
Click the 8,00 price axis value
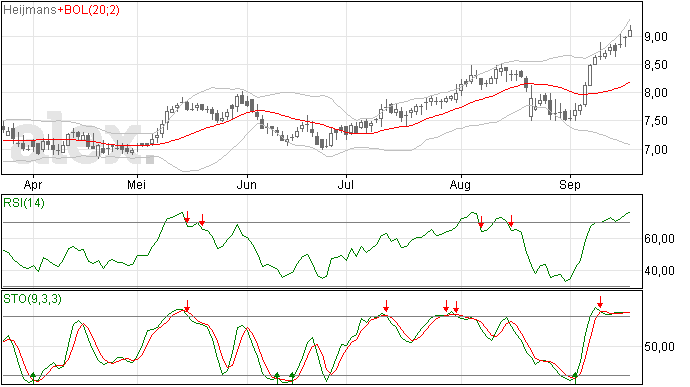[x=656, y=93]
